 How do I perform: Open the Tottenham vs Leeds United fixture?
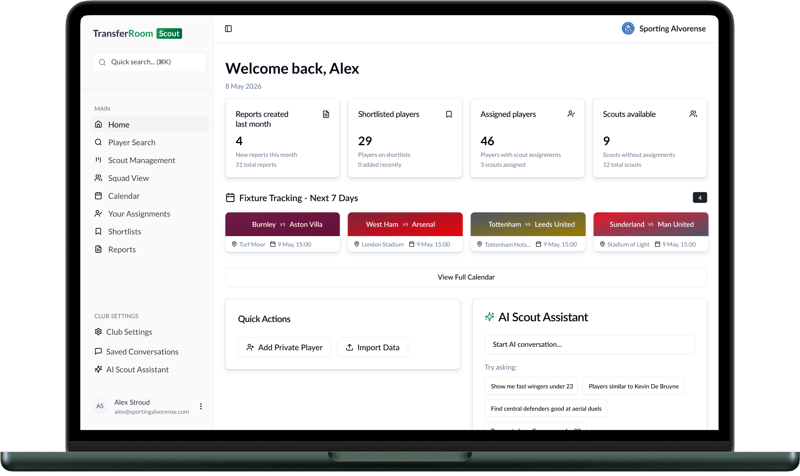point(528,232)
